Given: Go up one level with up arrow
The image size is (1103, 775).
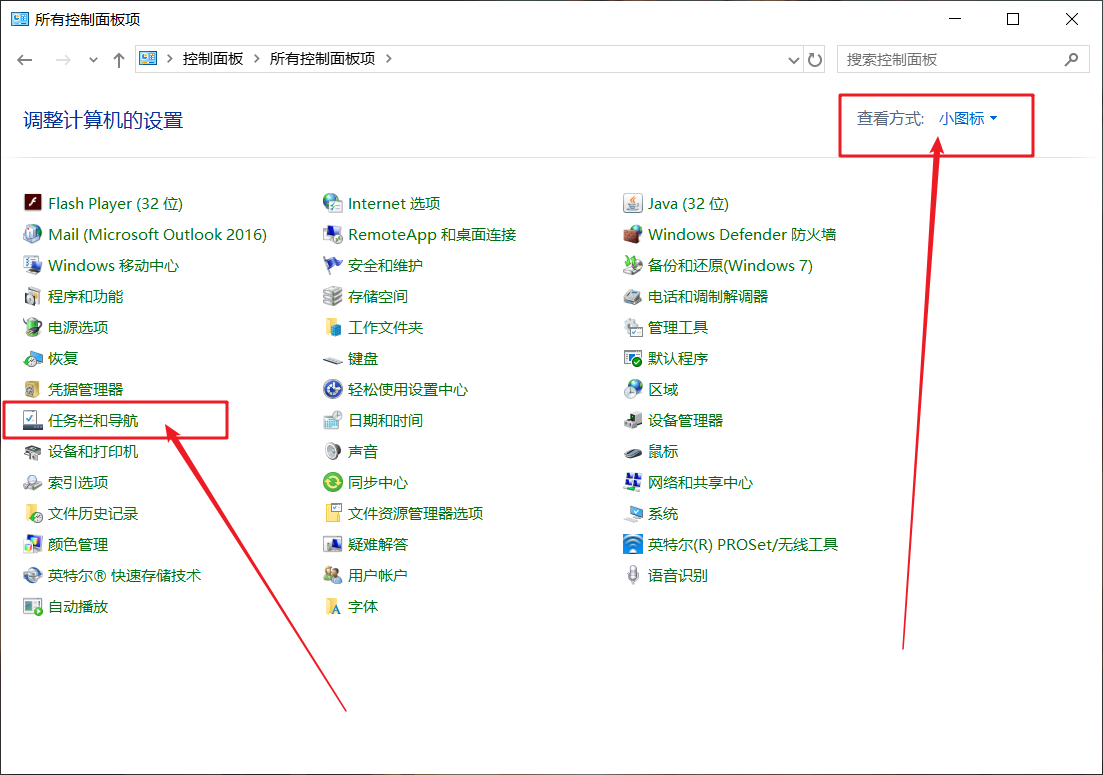Looking at the screenshot, I should click(x=119, y=60).
